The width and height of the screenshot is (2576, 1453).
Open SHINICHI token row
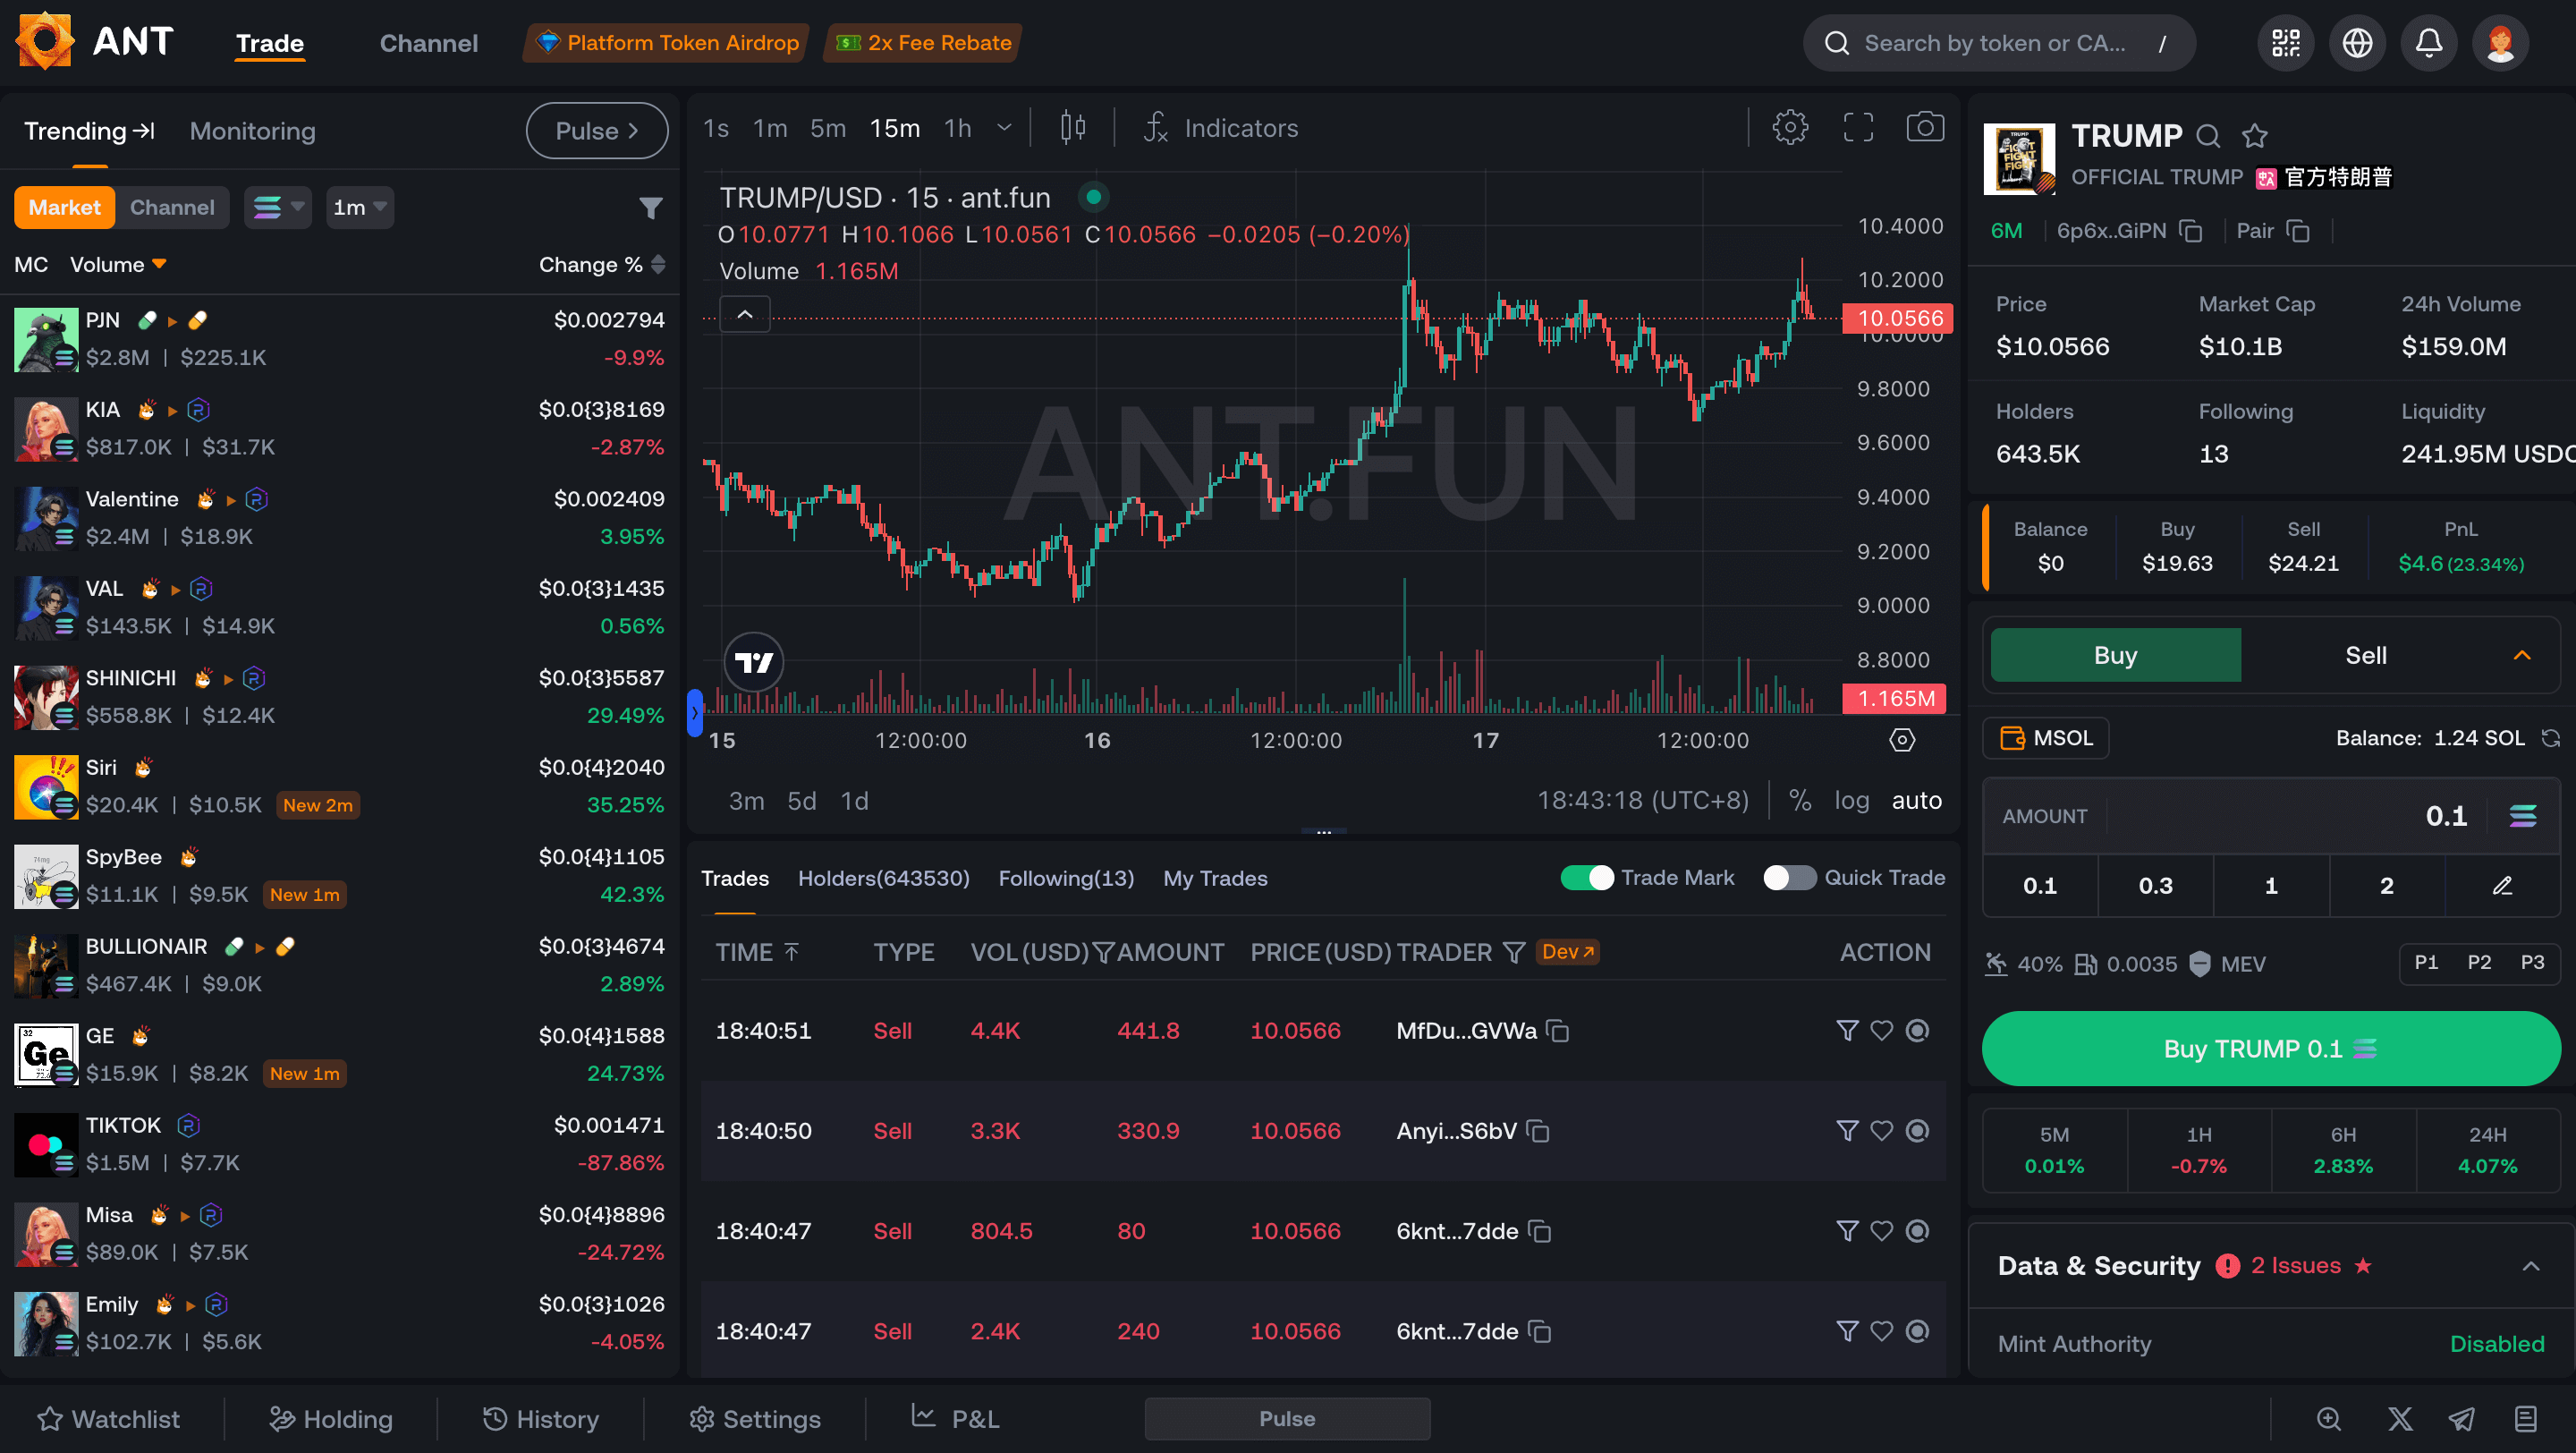[x=340, y=697]
